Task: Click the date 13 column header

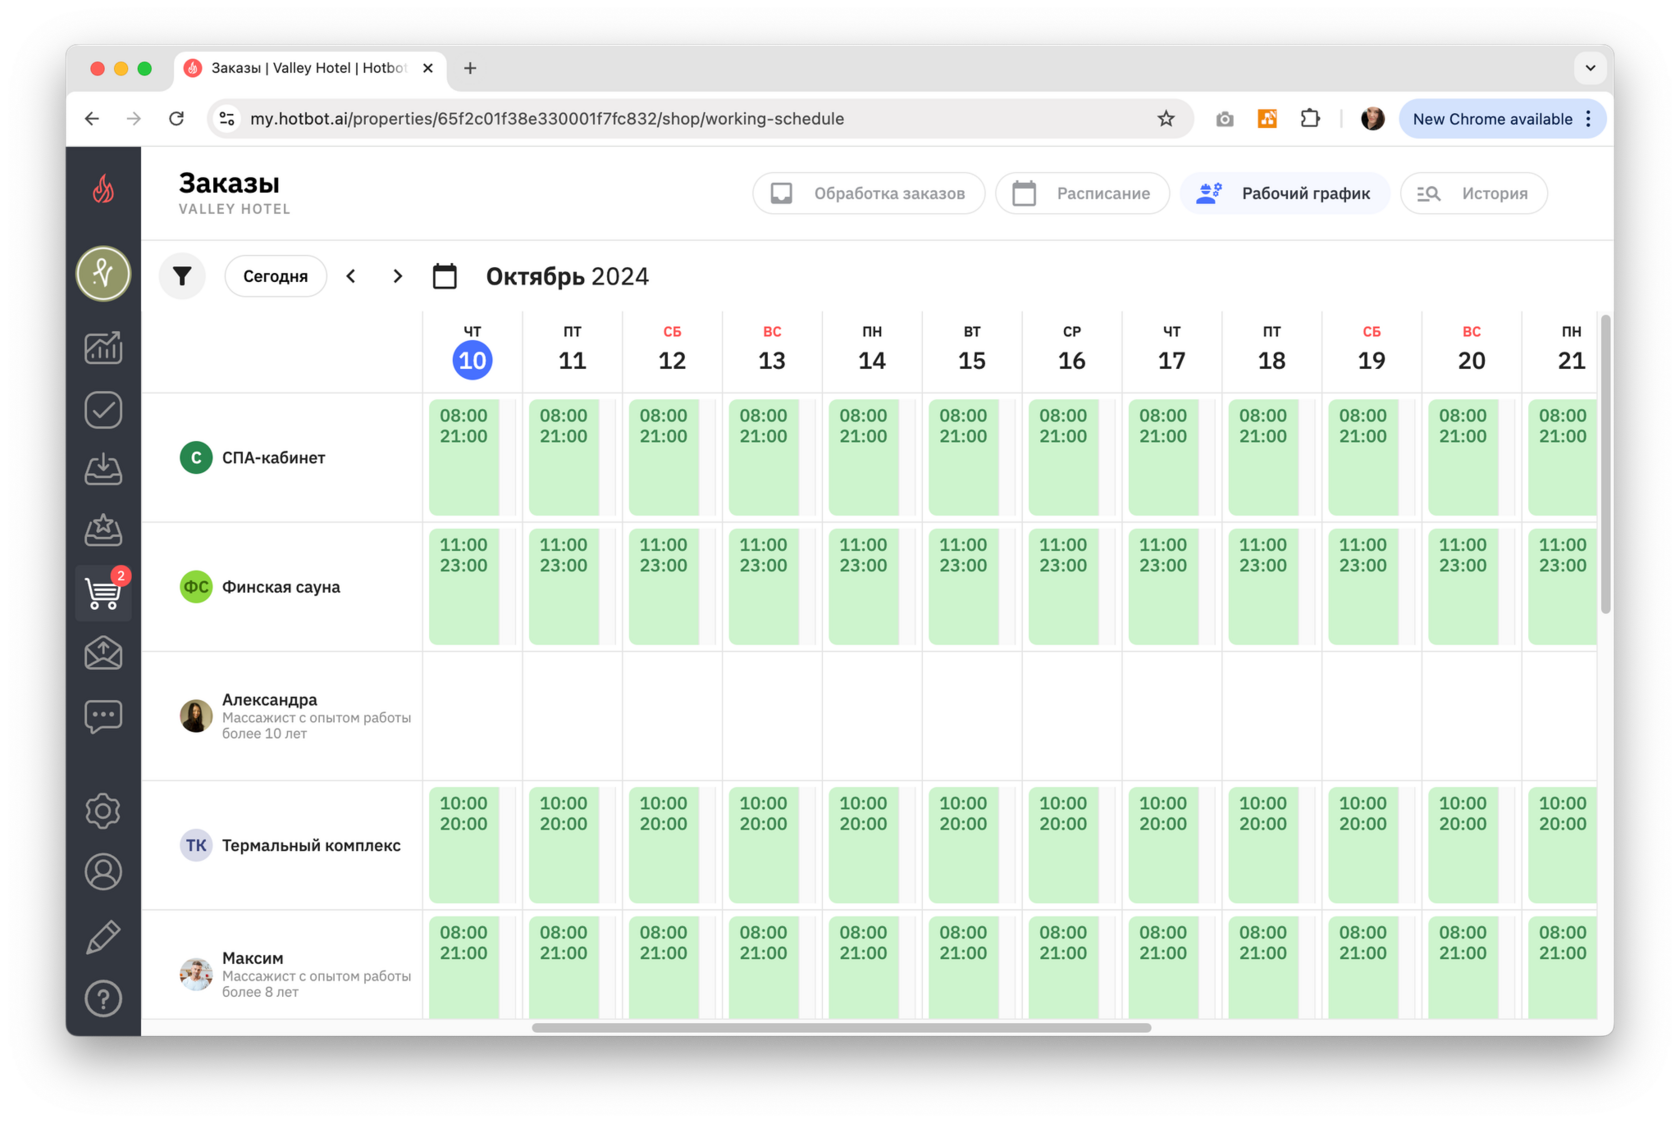Action: pos(772,349)
